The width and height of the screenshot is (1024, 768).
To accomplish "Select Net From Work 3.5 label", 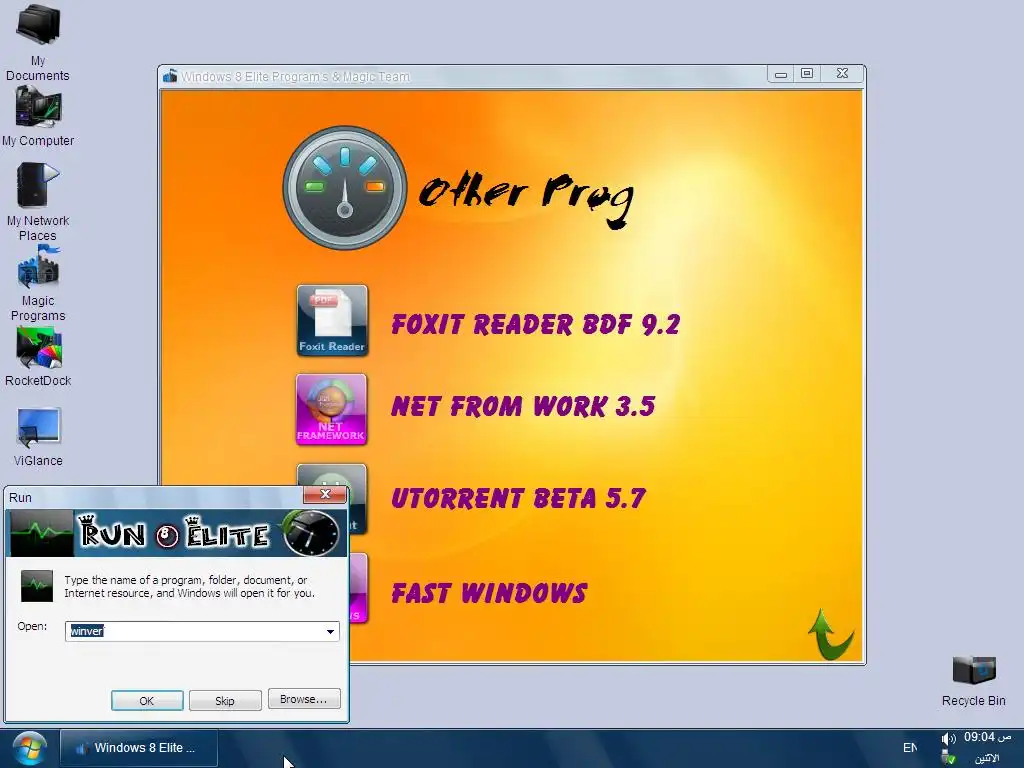I will (523, 406).
